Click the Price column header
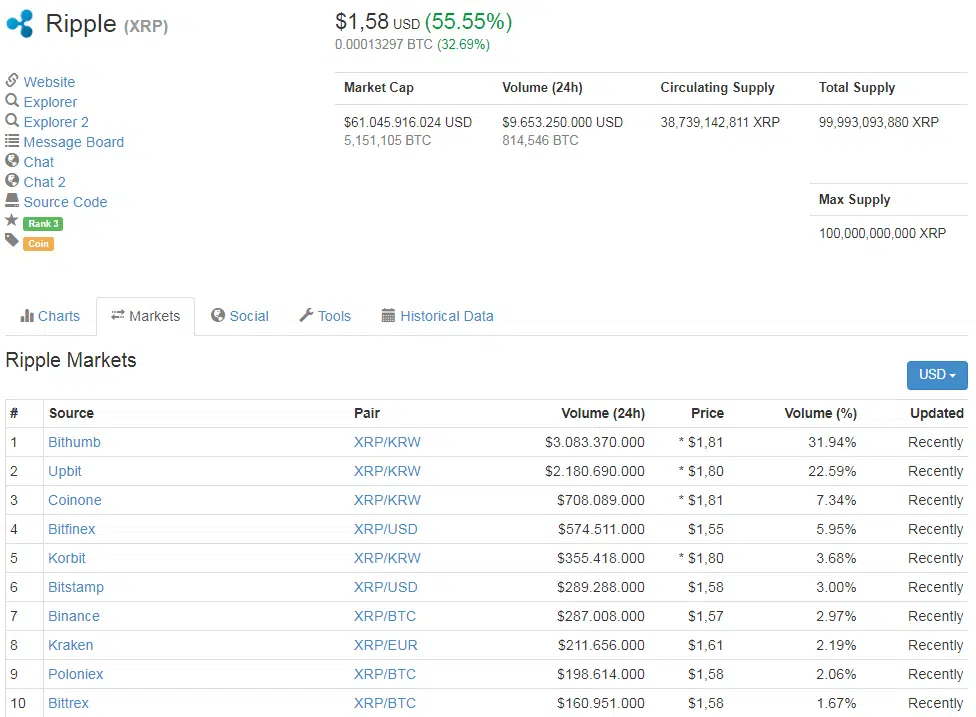The height and width of the screenshot is (717, 976). point(707,413)
